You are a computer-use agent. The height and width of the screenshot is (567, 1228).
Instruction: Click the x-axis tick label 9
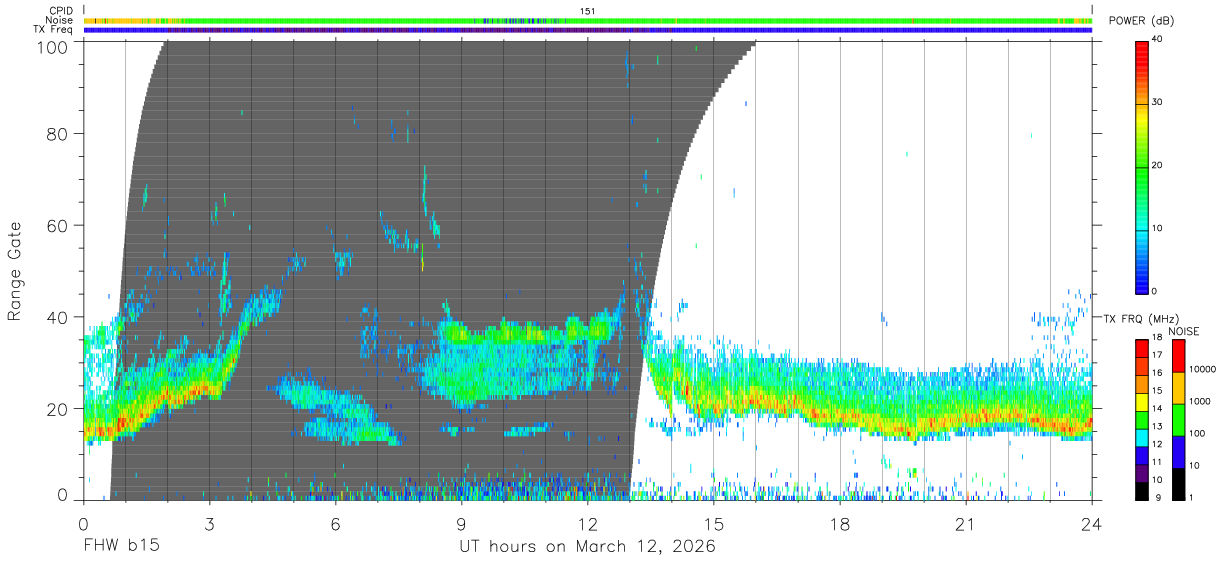click(x=461, y=525)
